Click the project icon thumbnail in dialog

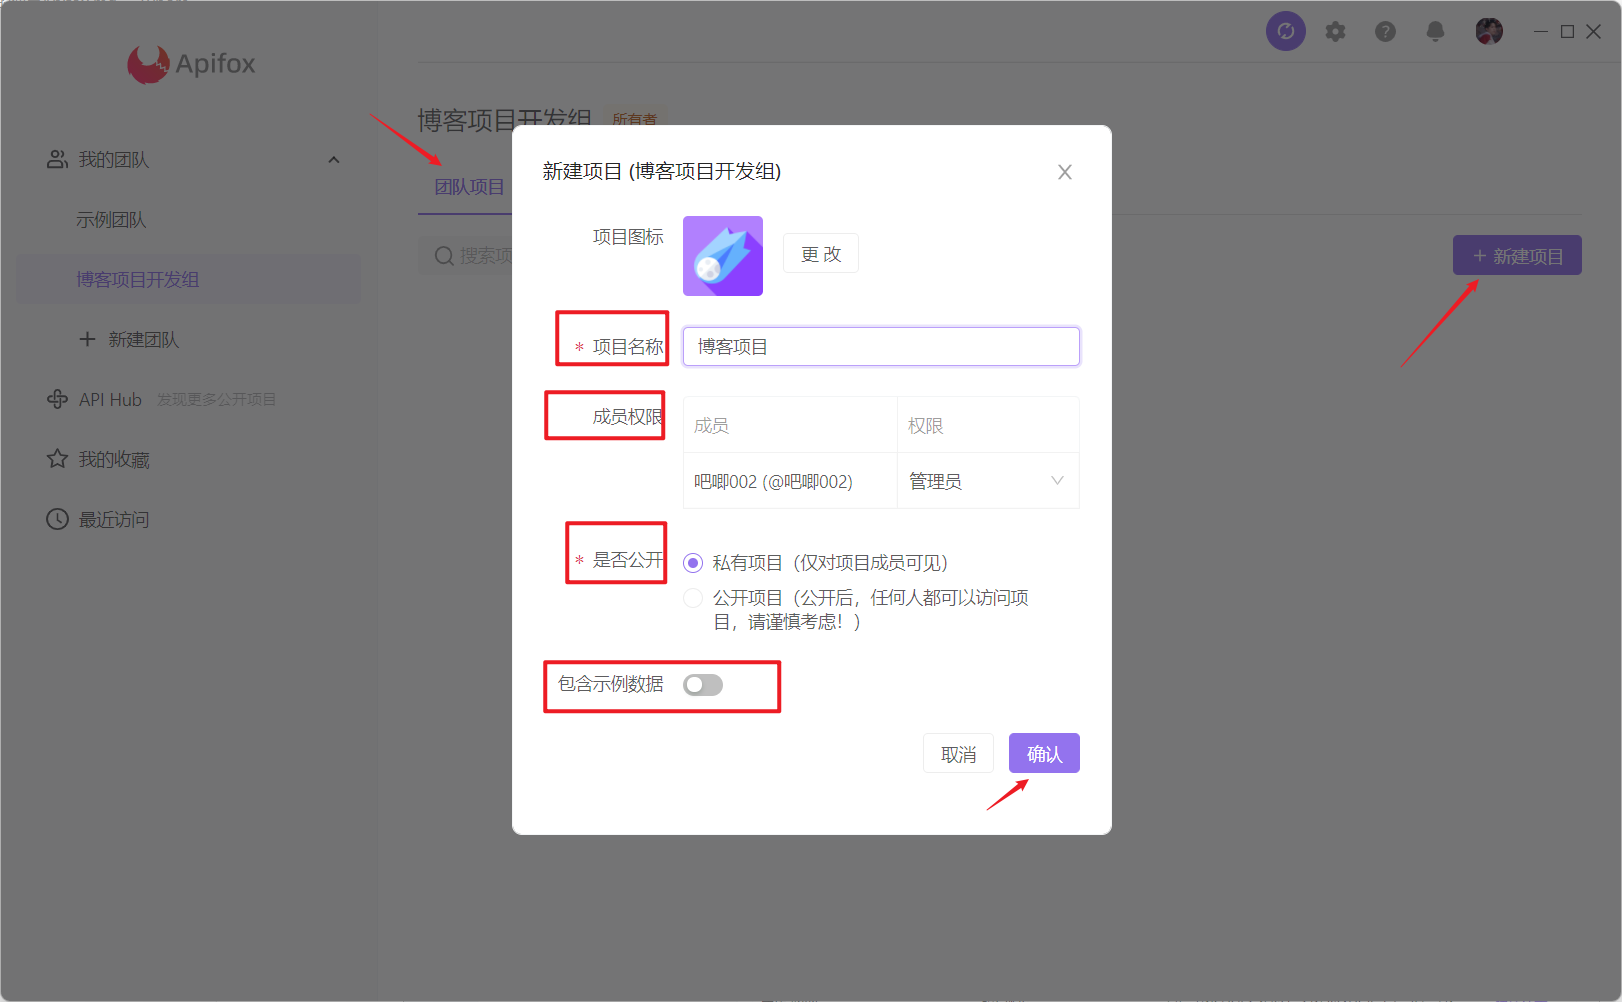[723, 256]
